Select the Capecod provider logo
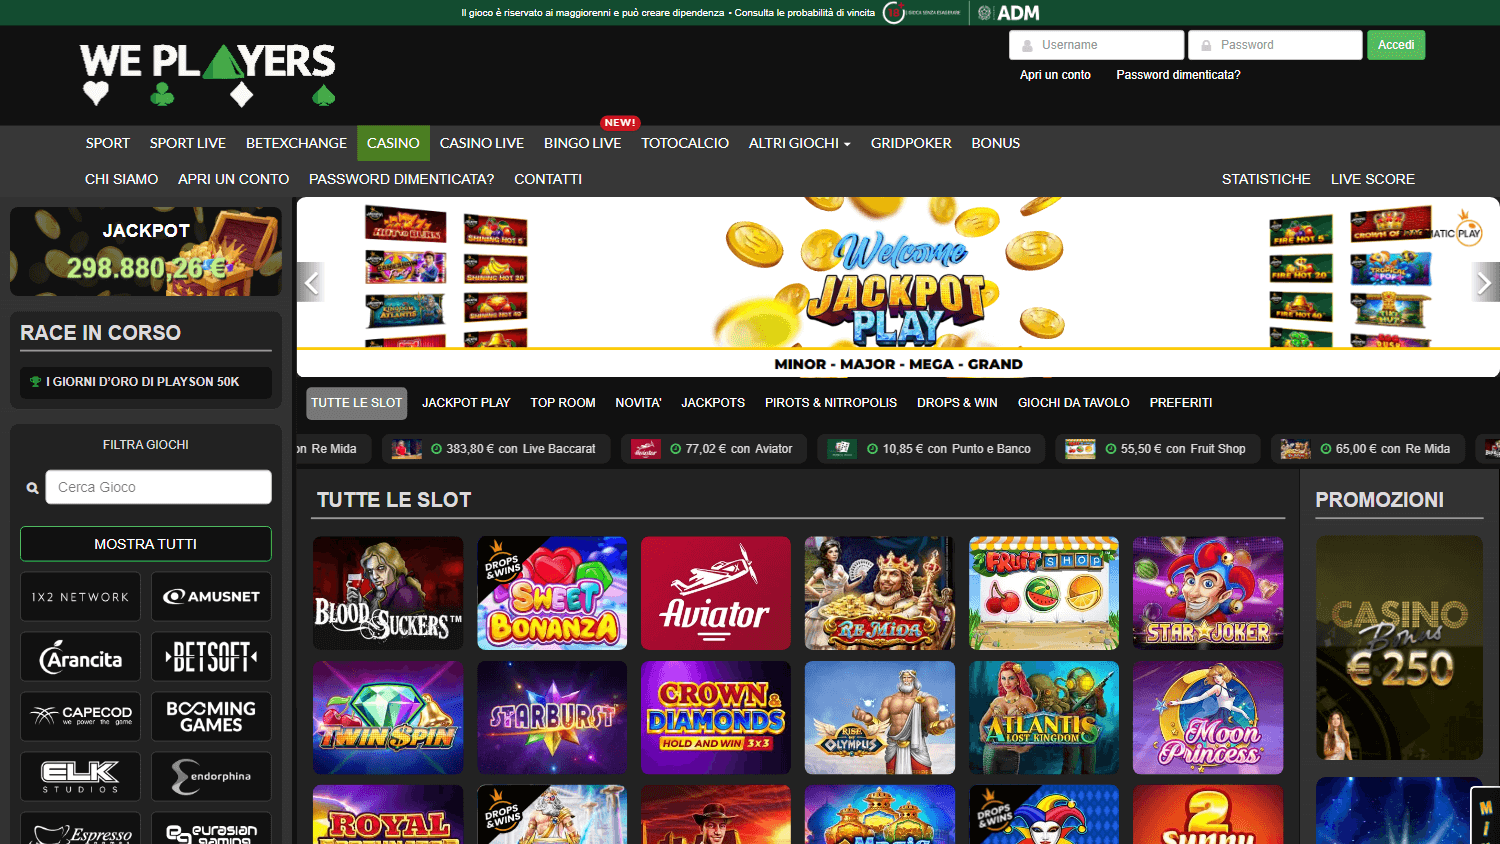The width and height of the screenshot is (1500, 844). click(x=81, y=717)
